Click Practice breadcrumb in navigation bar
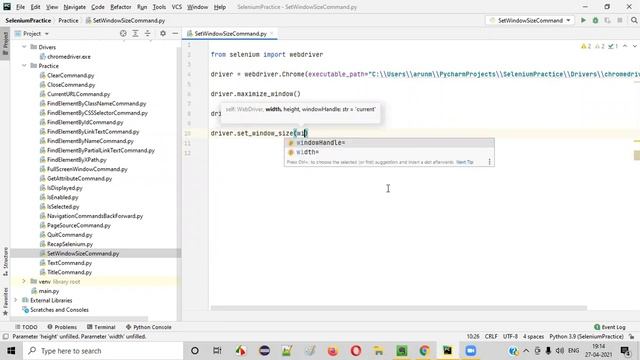The image size is (640, 360). tap(68, 20)
